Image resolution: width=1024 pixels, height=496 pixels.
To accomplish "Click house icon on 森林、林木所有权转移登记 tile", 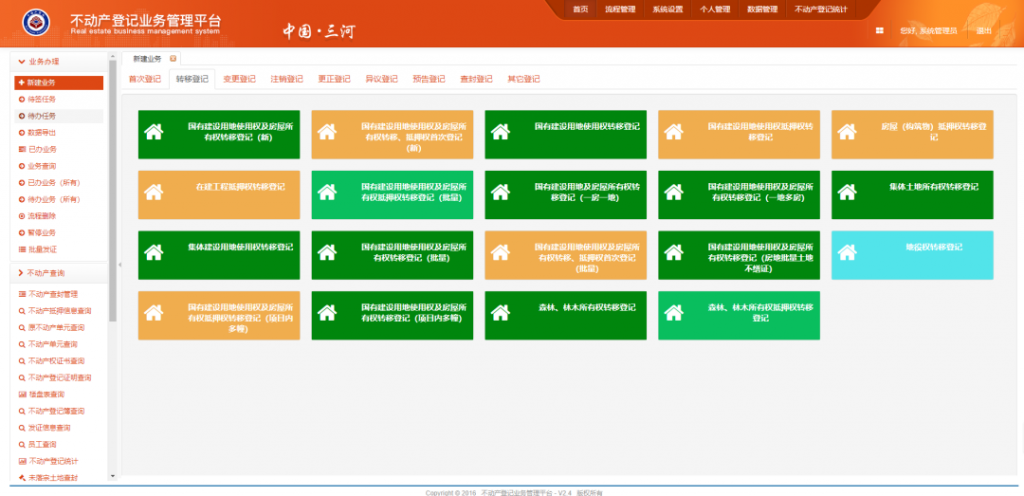I will (x=501, y=315).
